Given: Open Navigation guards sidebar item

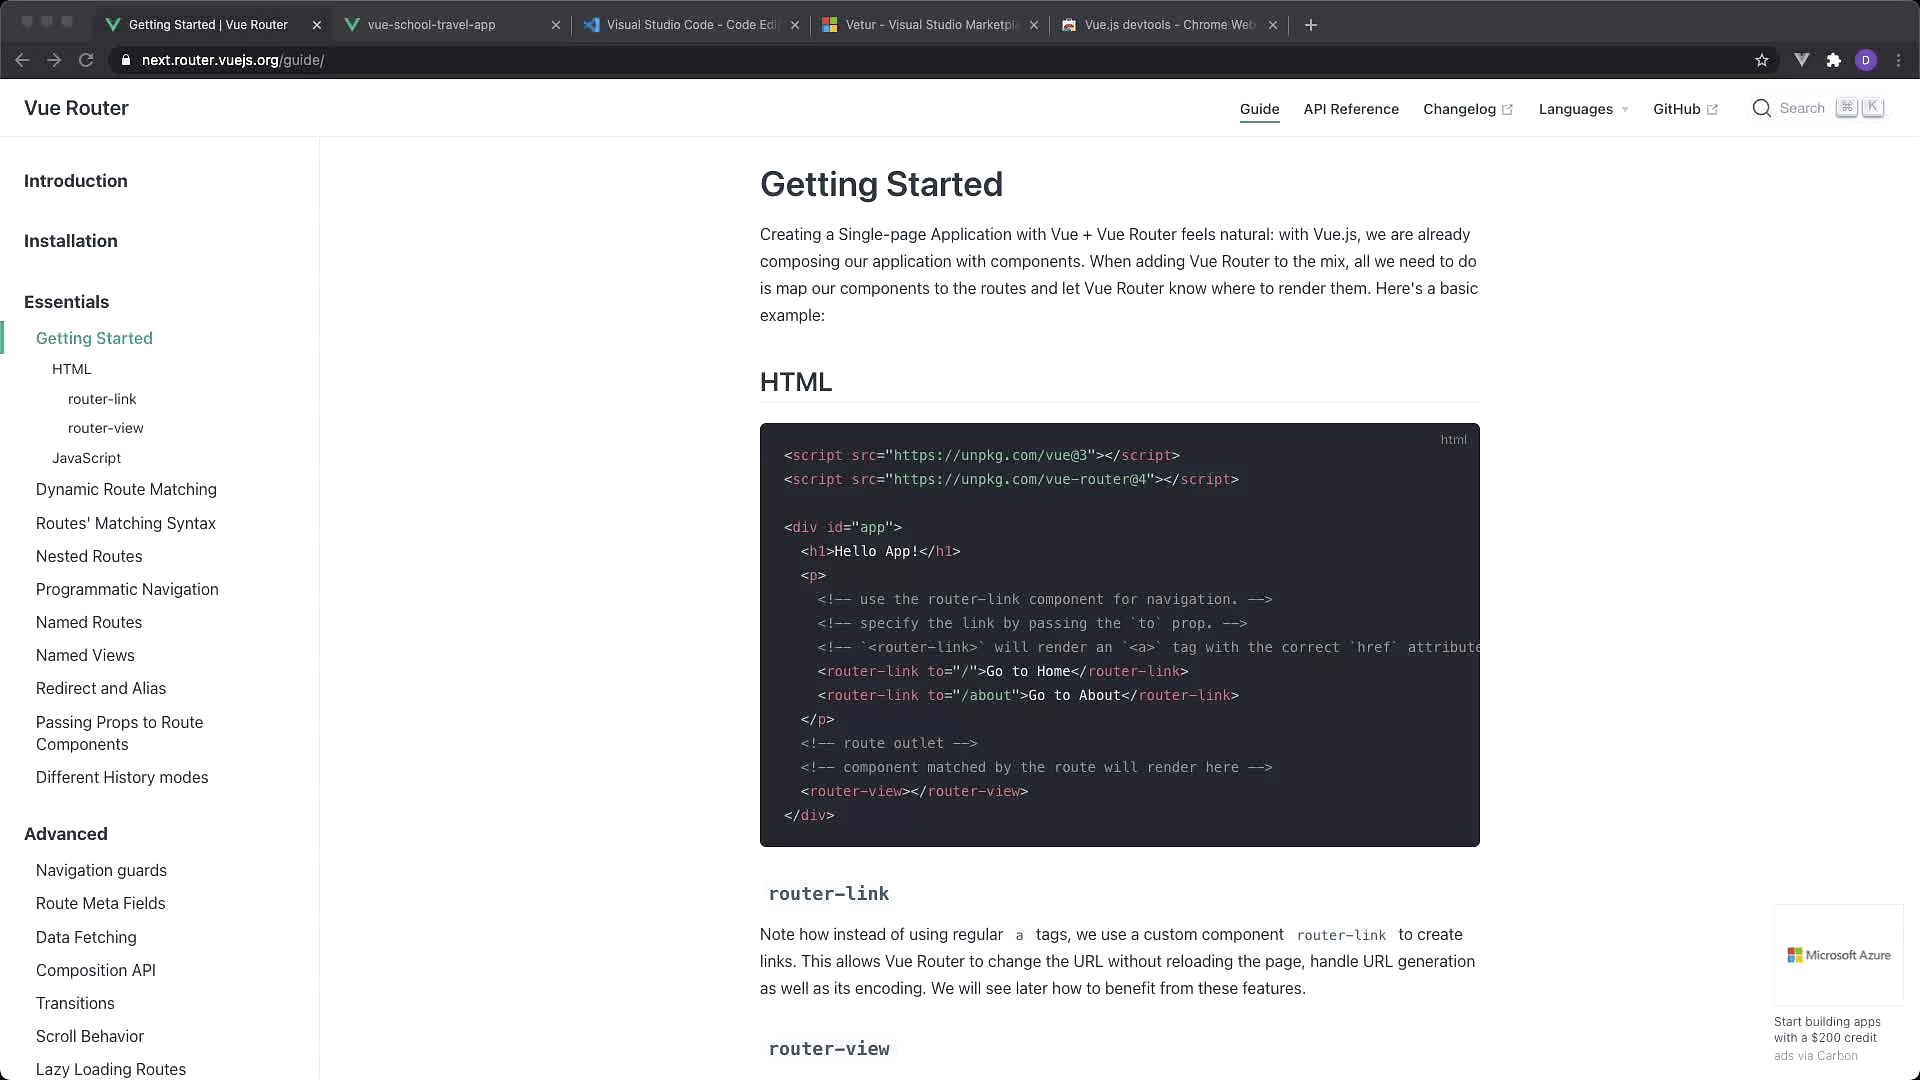Looking at the screenshot, I should [x=101, y=870].
